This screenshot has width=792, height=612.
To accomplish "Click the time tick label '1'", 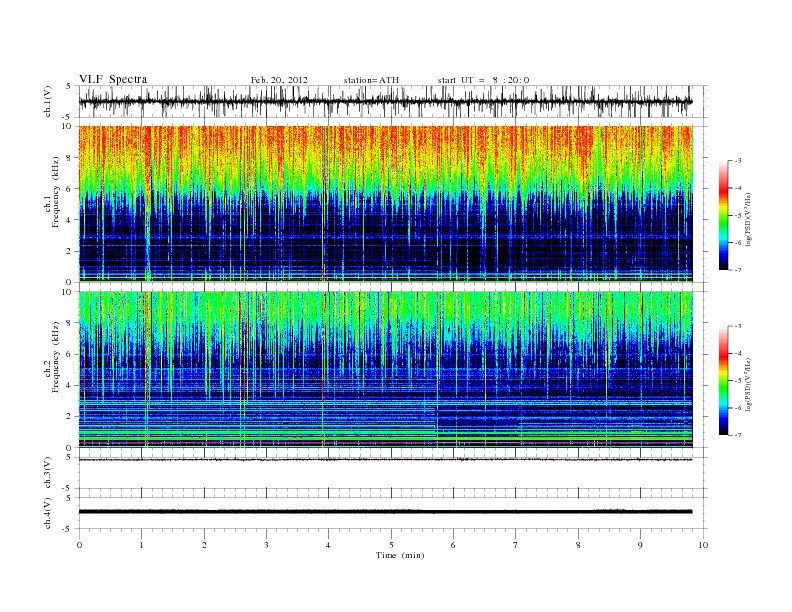I will click(141, 545).
